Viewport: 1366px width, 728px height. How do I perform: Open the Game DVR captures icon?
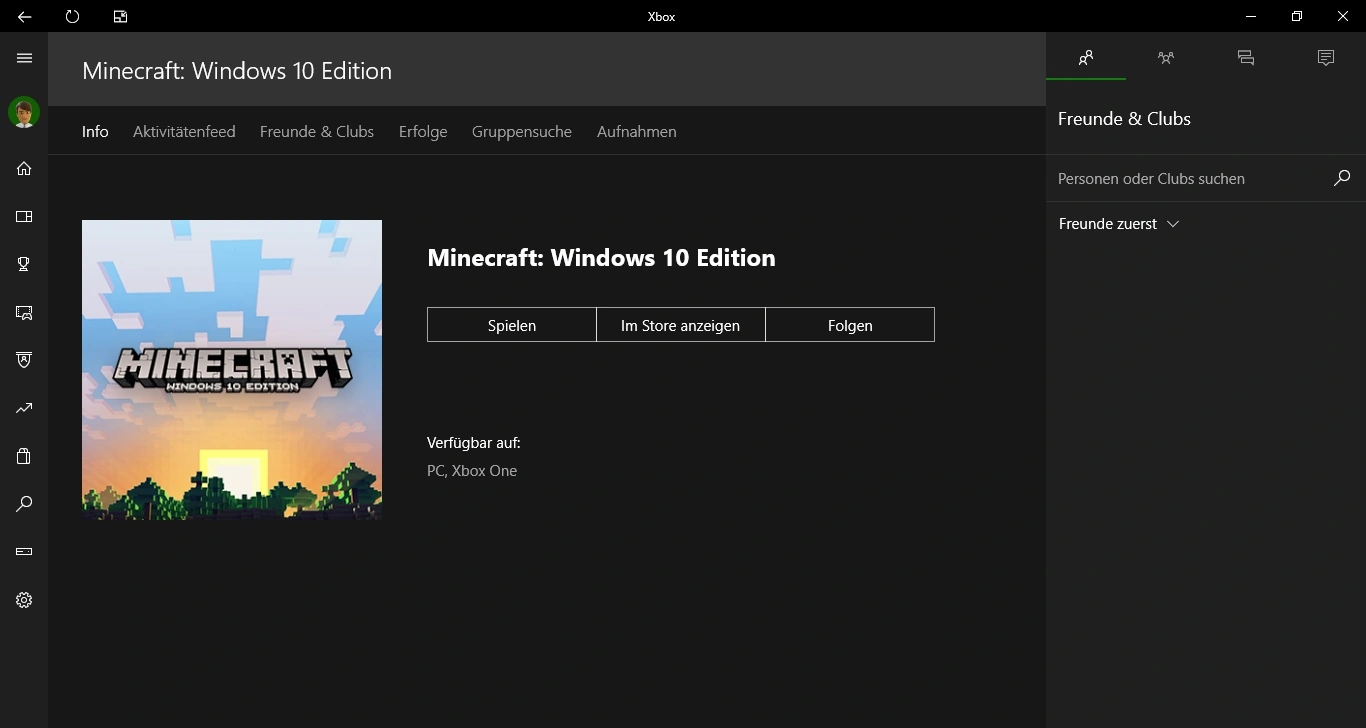(24, 312)
